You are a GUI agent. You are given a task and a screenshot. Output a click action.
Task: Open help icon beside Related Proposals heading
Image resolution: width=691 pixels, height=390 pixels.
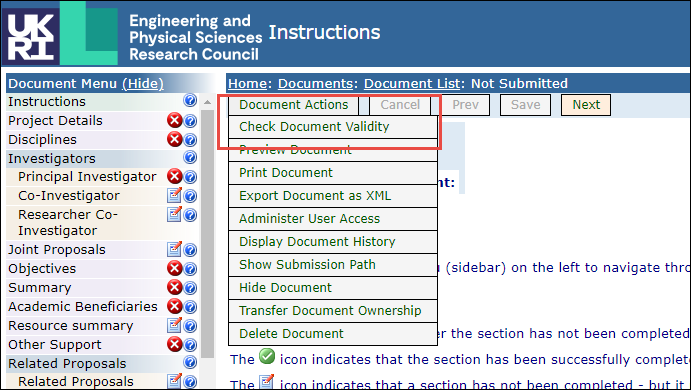point(190,362)
